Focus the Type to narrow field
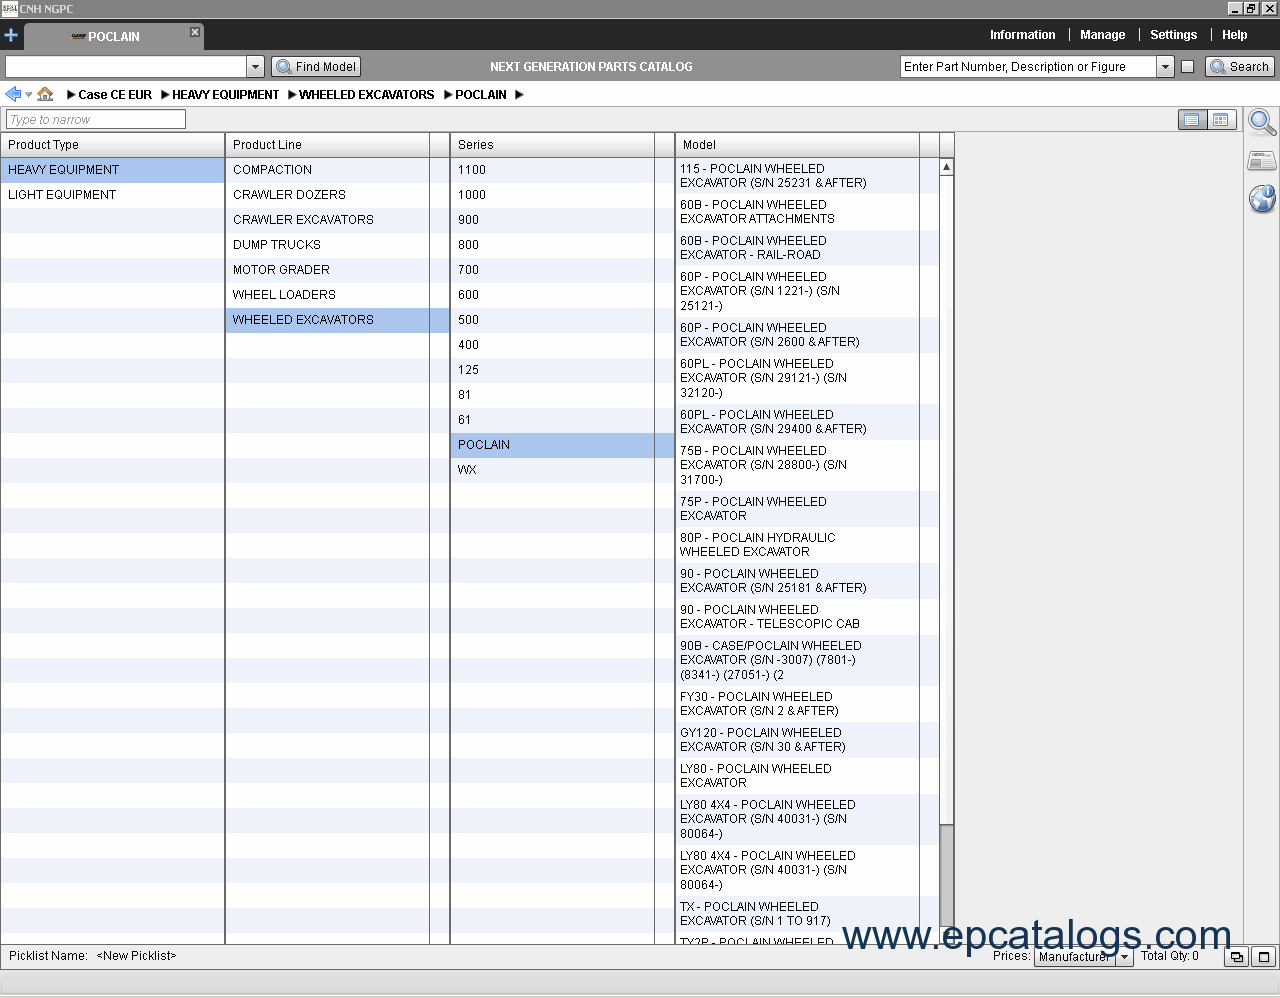 [96, 119]
